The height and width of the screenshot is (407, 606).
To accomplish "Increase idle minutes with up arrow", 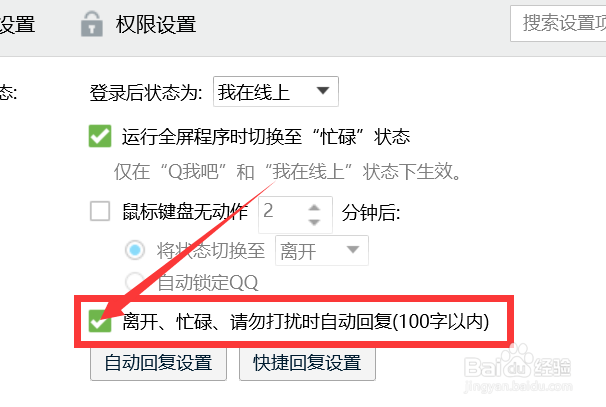I will coord(314,208).
